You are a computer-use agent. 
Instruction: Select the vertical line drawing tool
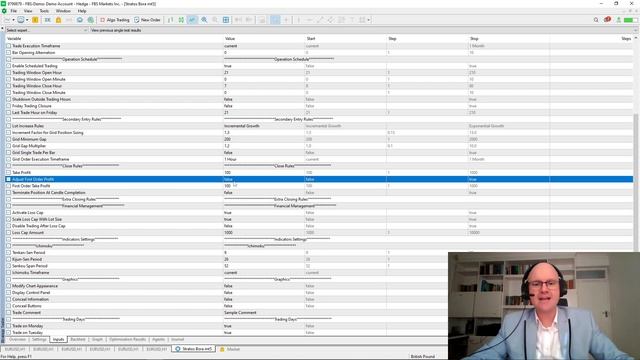[x=299, y=20]
